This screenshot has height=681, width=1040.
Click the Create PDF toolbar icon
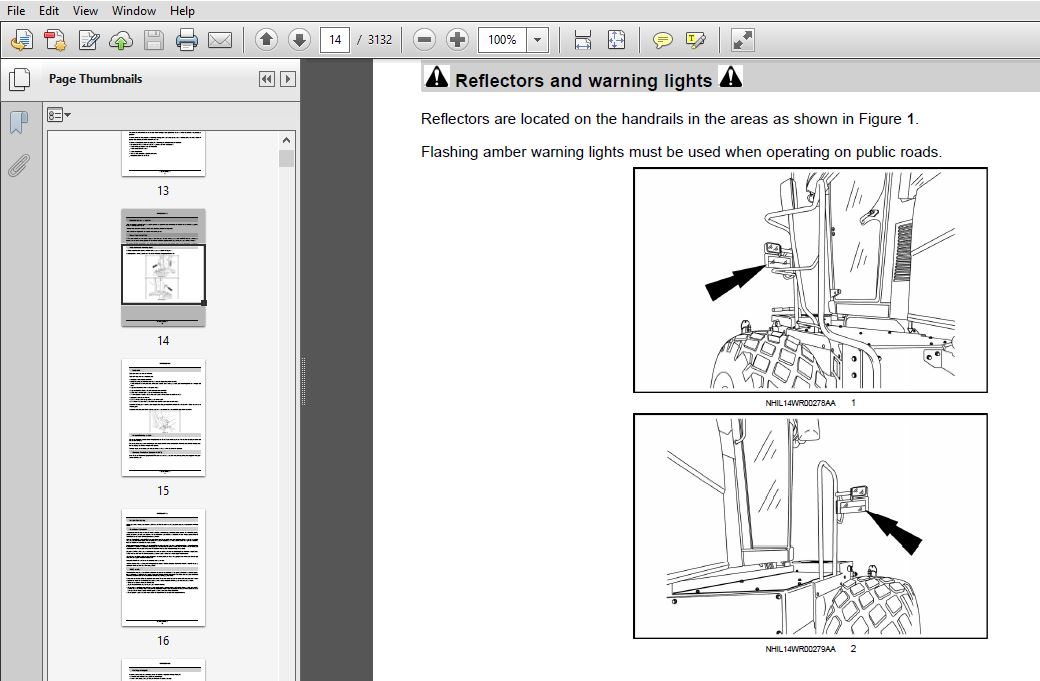(x=55, y=40)
